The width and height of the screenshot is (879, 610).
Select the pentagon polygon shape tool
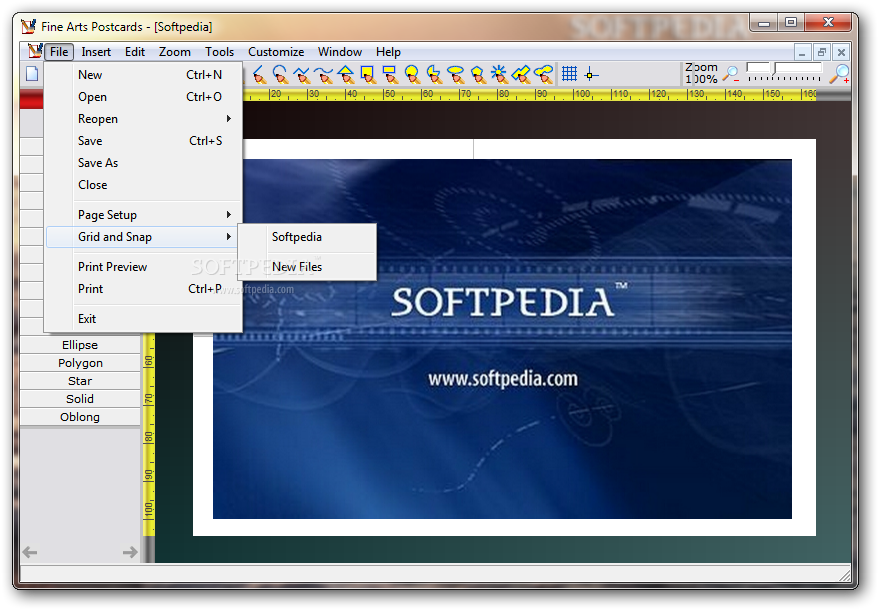tap(478, 74)
